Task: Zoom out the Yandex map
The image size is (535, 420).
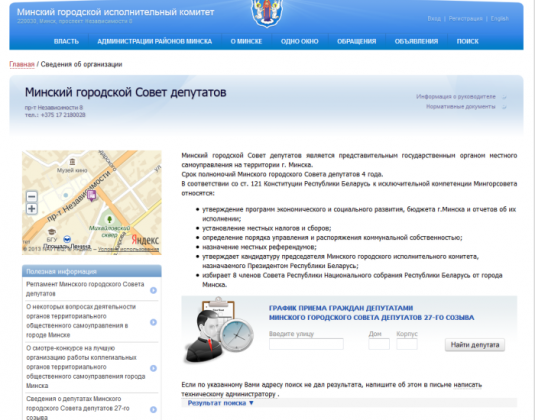Action: (32, 197)
